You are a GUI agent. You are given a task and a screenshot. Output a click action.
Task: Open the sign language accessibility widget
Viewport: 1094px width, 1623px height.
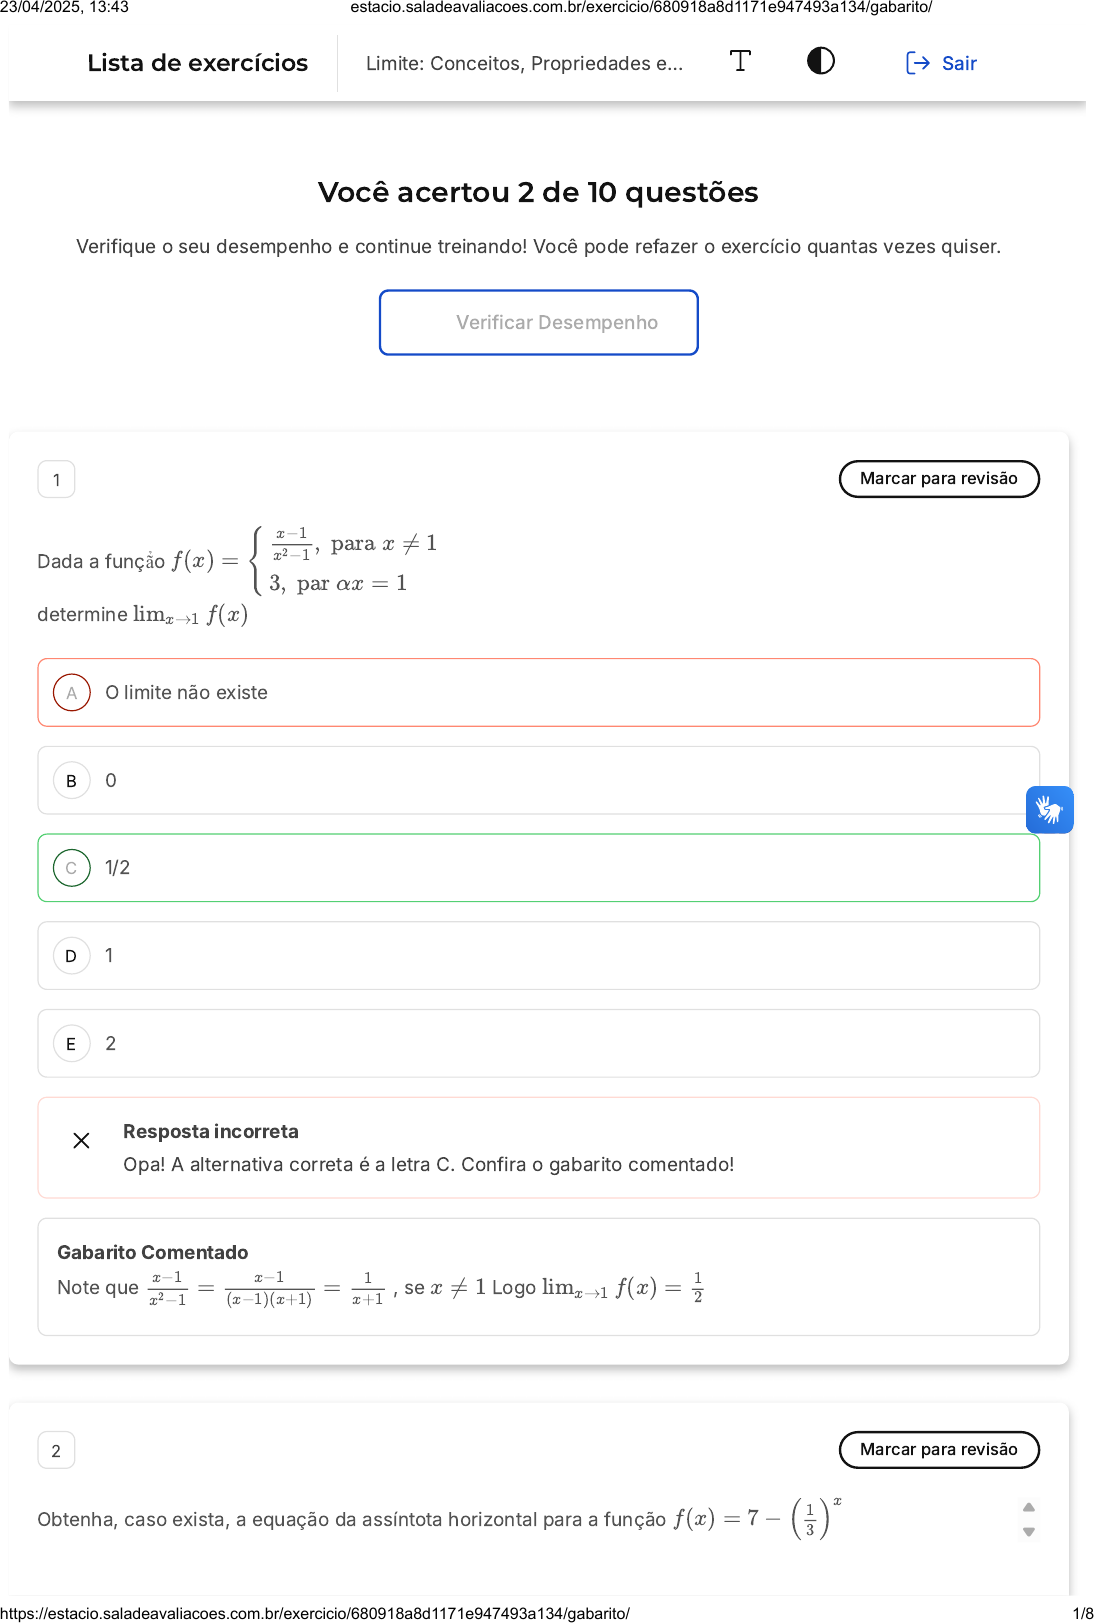tap(1049, 809)
